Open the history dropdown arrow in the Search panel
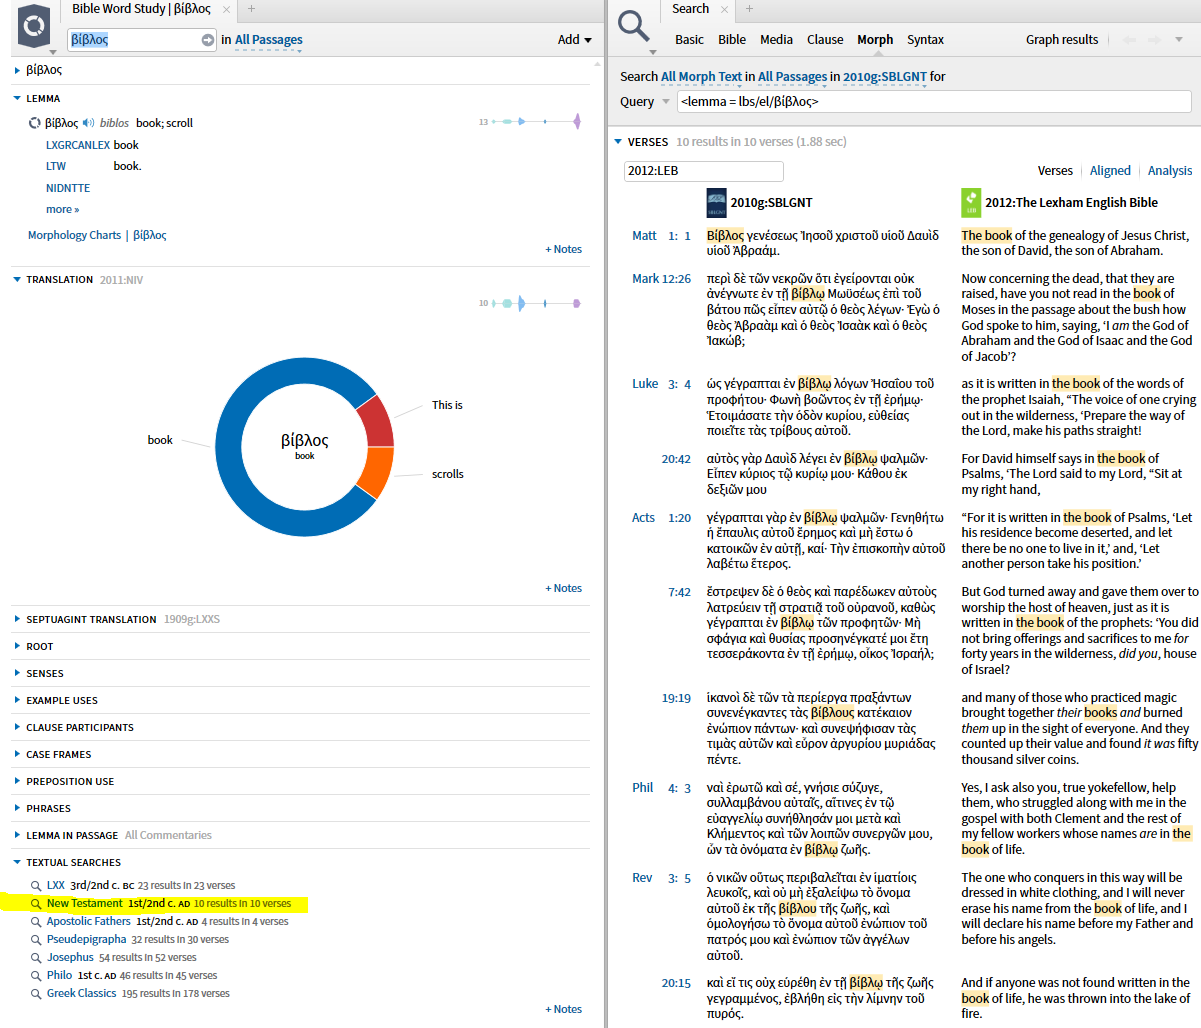The width and height of the screenshot is (1201, 1028). 1179,40
